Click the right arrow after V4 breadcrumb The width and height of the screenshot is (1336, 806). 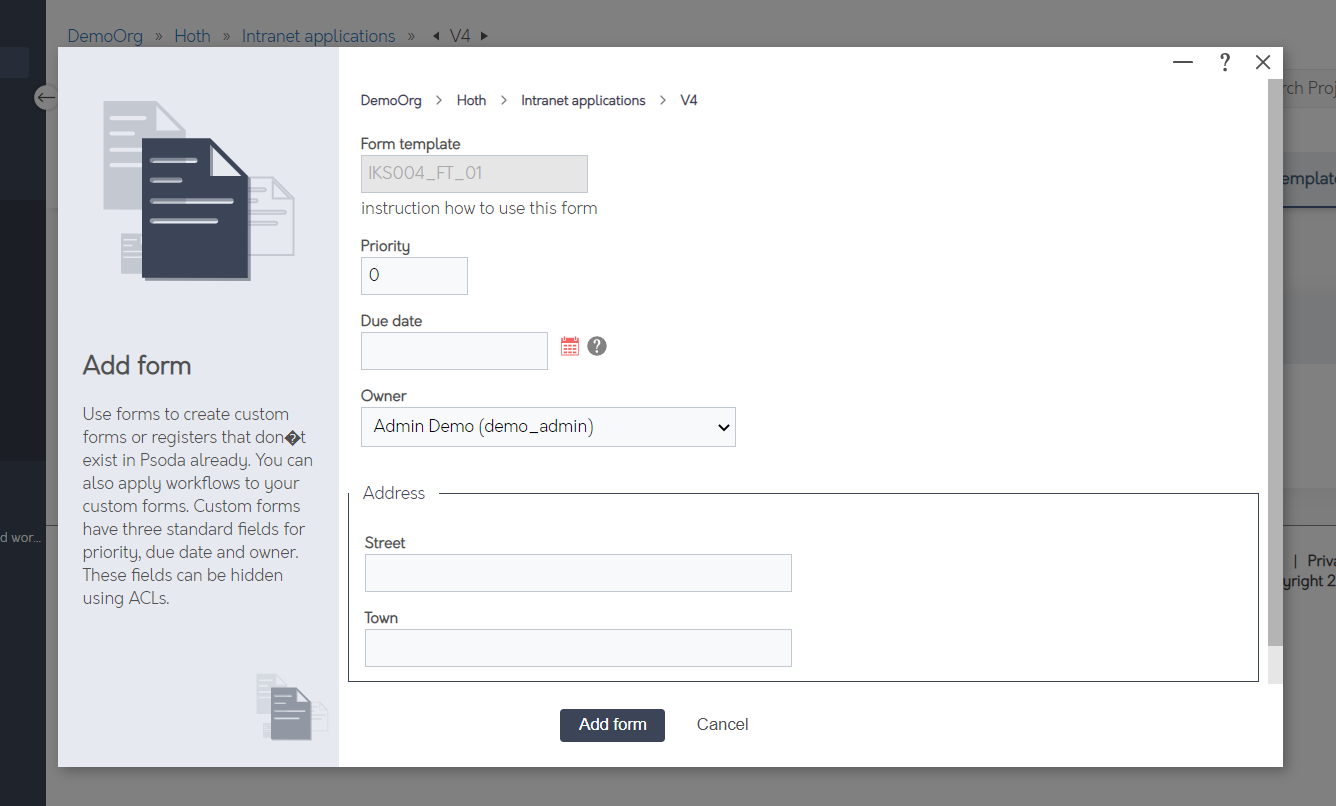pos(484,35)
